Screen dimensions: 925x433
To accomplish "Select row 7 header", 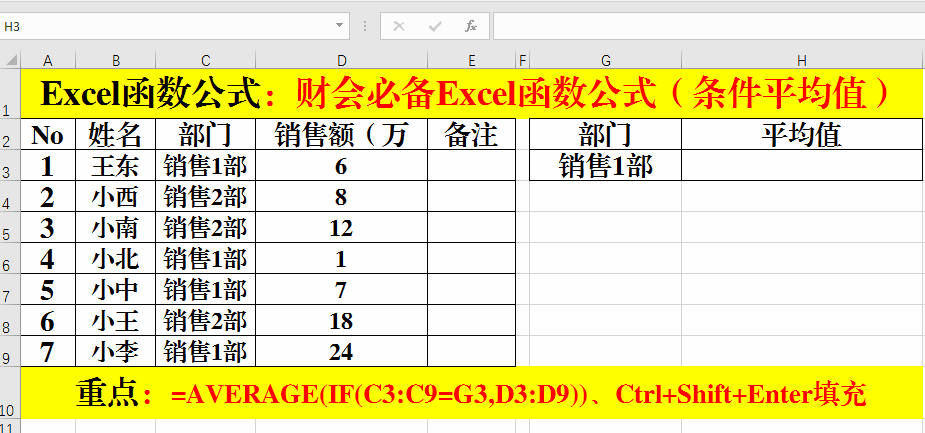I will 10,289.
